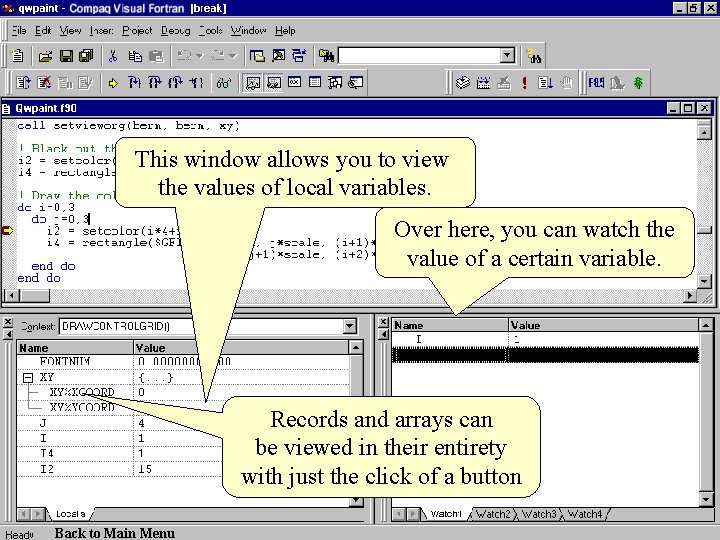This screenshot has height=540, width=720.
Task: Click the Find in Files icon
Action: point(326,56)
